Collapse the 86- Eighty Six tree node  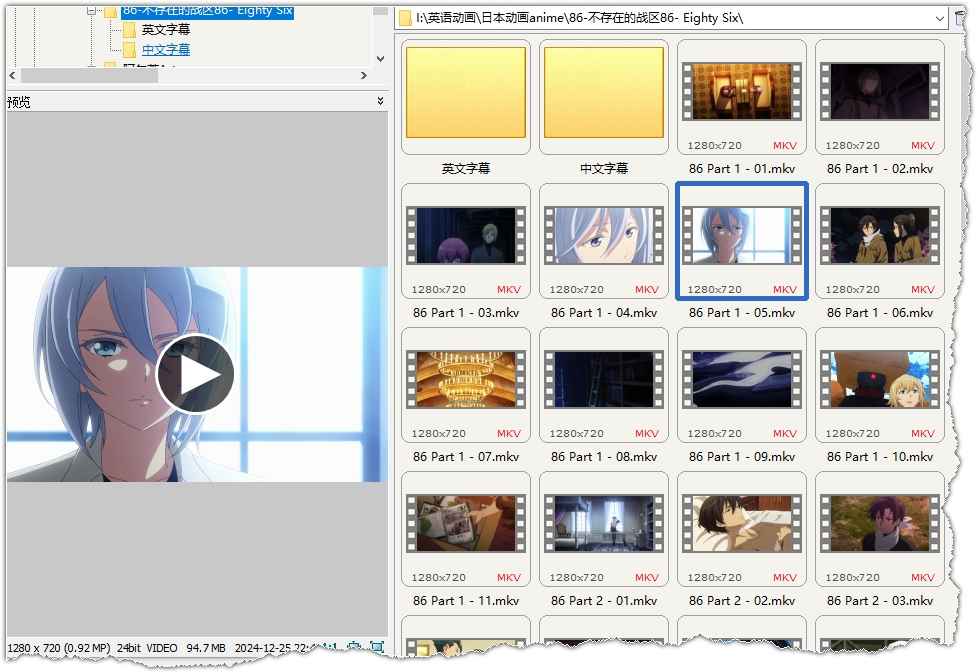pyautogui.click(x=92, y=11)
